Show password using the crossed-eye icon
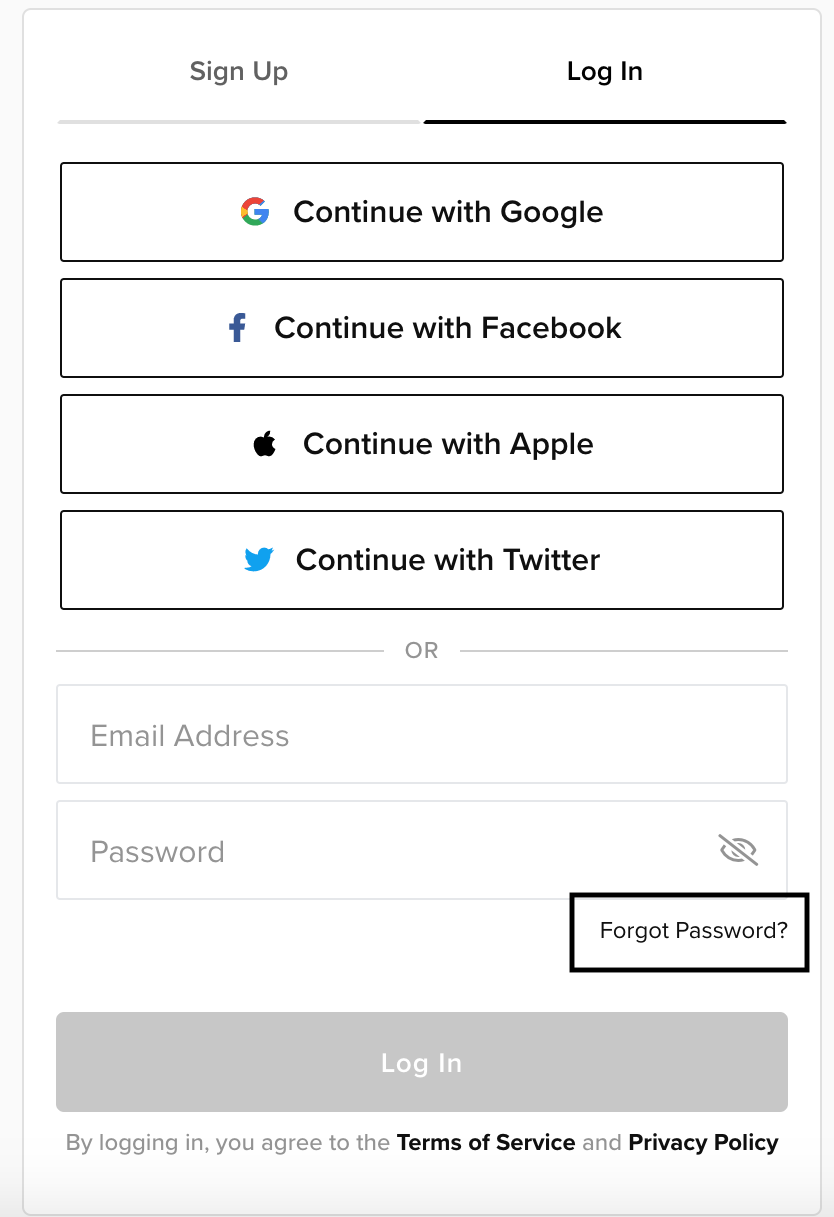The height and width of the screenshot is (1217, 834). click(738, 851)
